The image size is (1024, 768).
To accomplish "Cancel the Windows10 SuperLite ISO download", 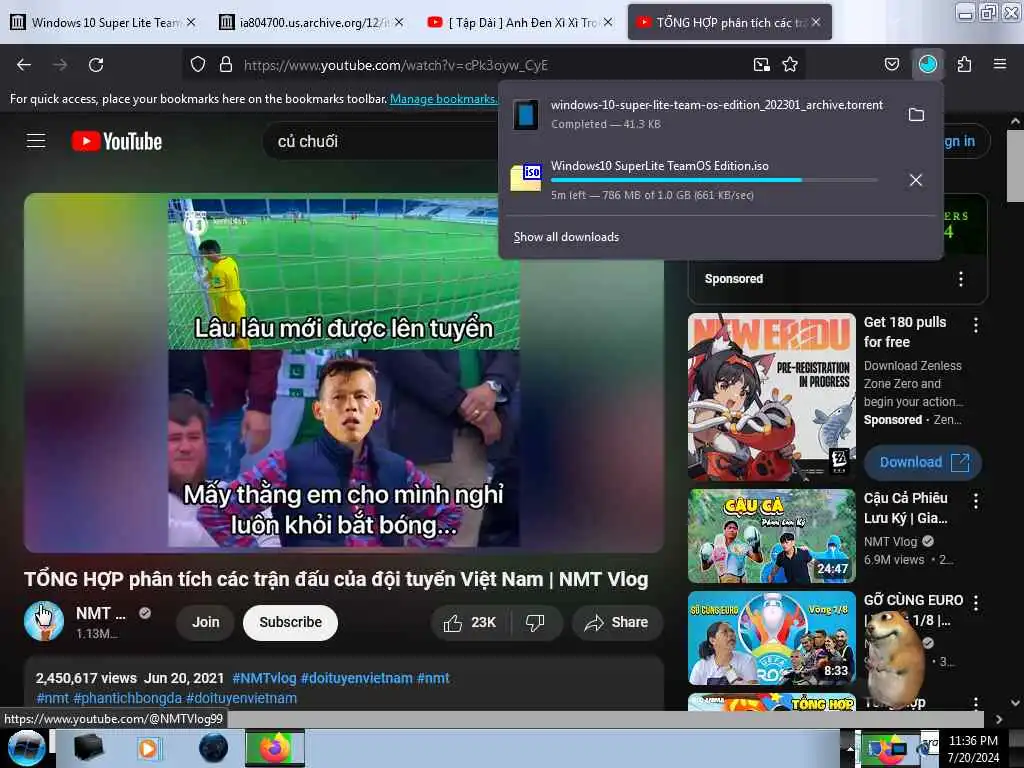I will pyautogui.click(x=916, y=180).
